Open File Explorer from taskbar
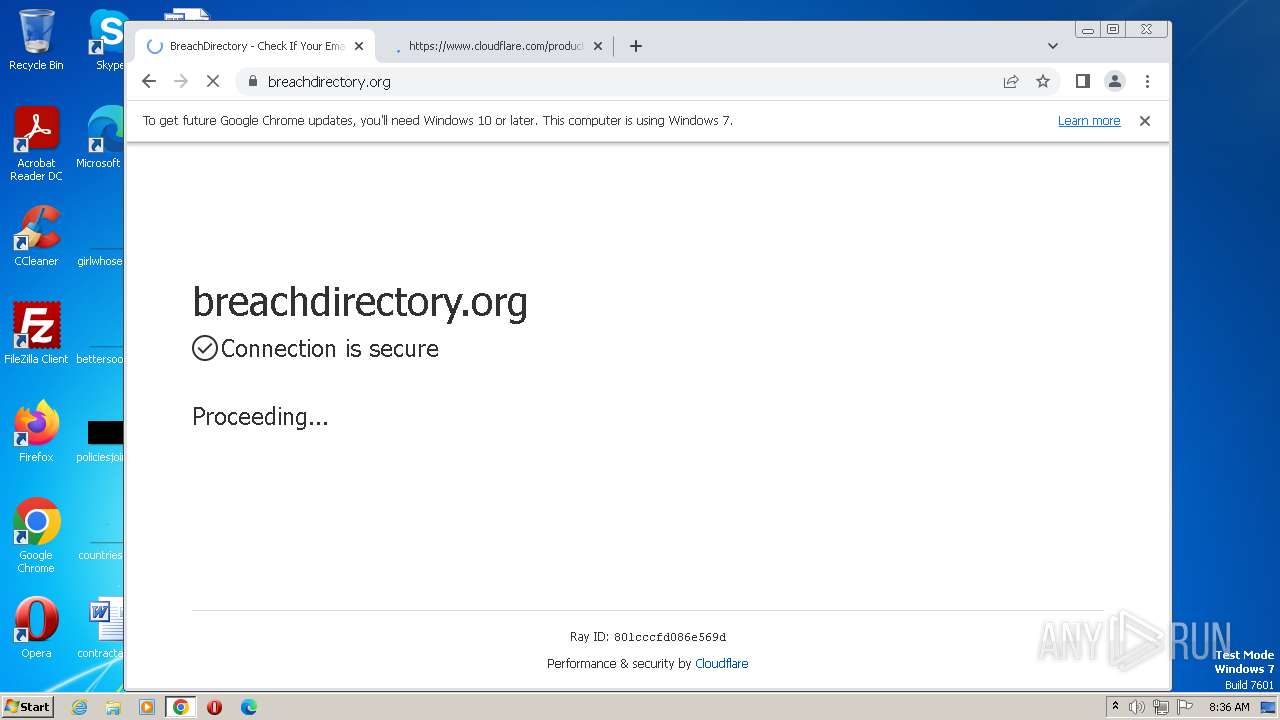The width and height of the screenshot is (1280, 720). coord(113,707)
